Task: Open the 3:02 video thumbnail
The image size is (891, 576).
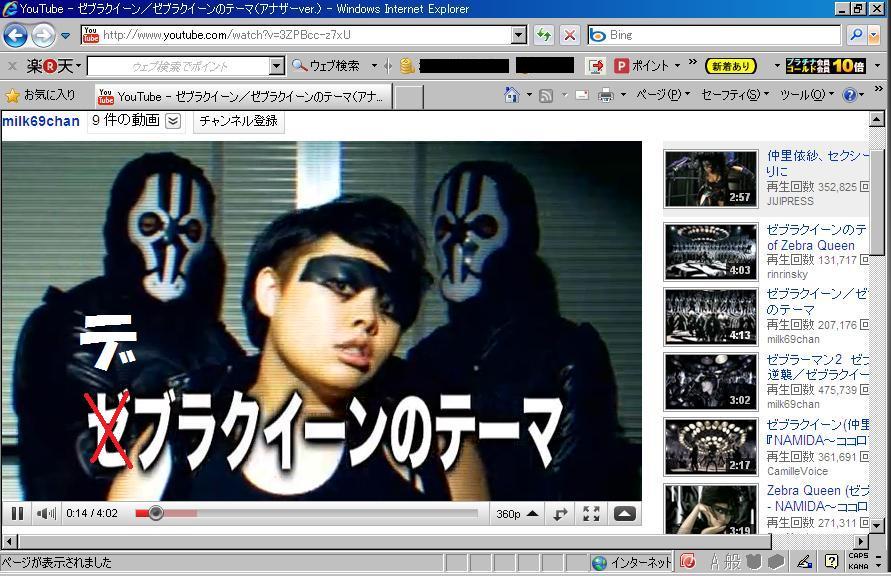Action: 710,382
